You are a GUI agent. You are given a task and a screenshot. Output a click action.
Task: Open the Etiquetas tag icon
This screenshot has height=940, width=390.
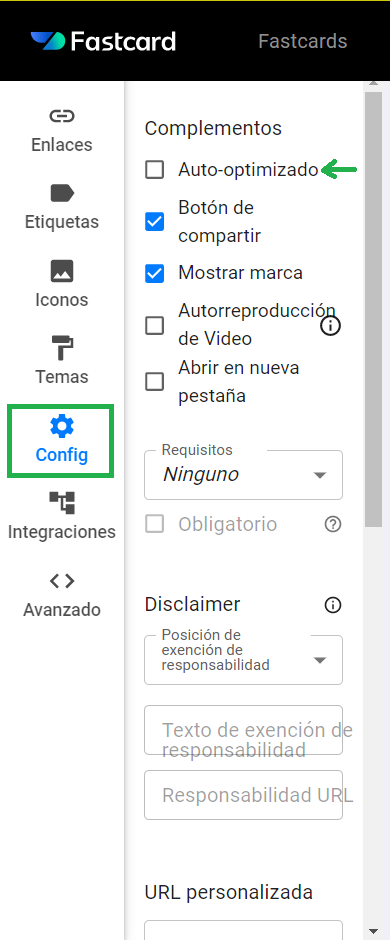coord(62,193)
